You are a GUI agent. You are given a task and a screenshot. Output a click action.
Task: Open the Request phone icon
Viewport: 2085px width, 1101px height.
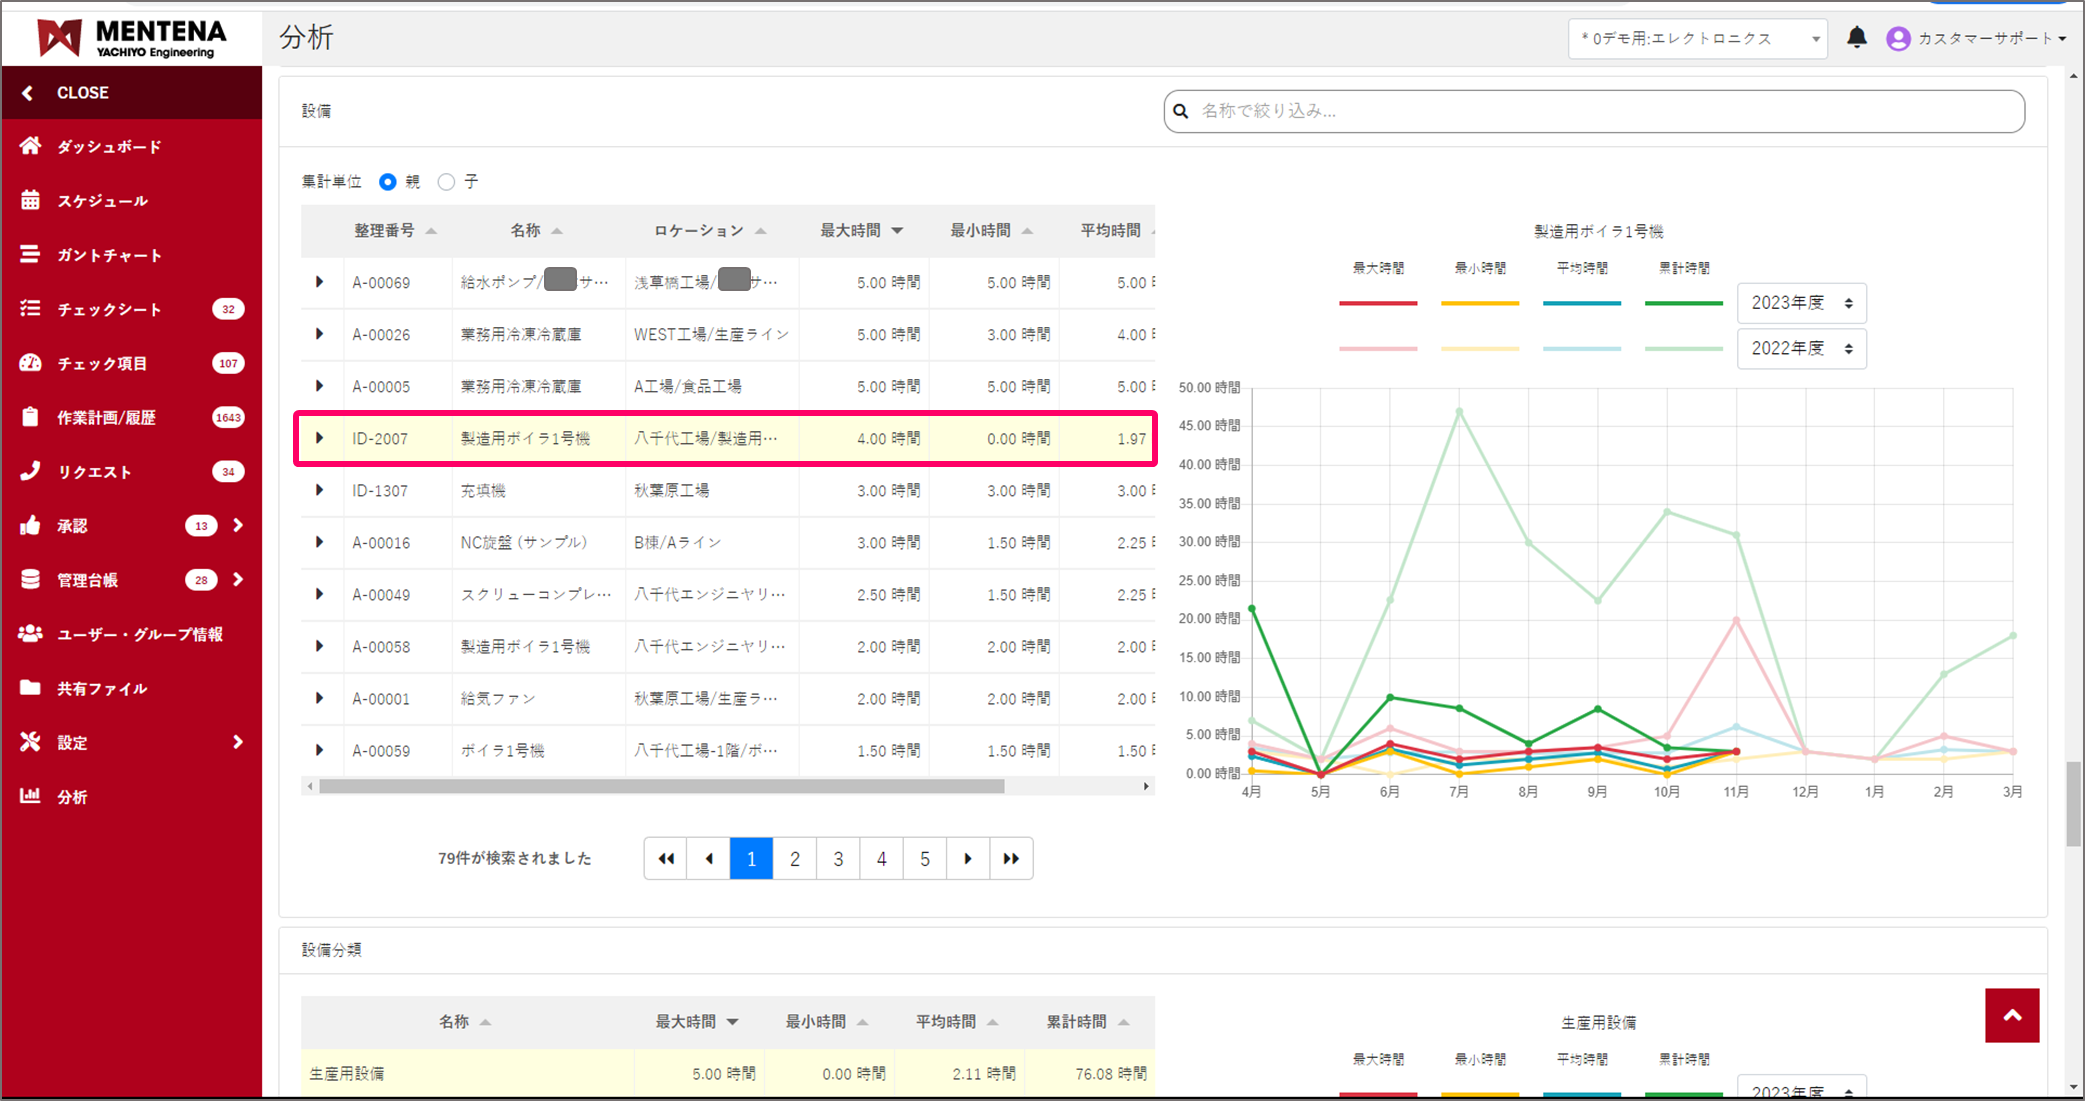[x=31, y=471]
